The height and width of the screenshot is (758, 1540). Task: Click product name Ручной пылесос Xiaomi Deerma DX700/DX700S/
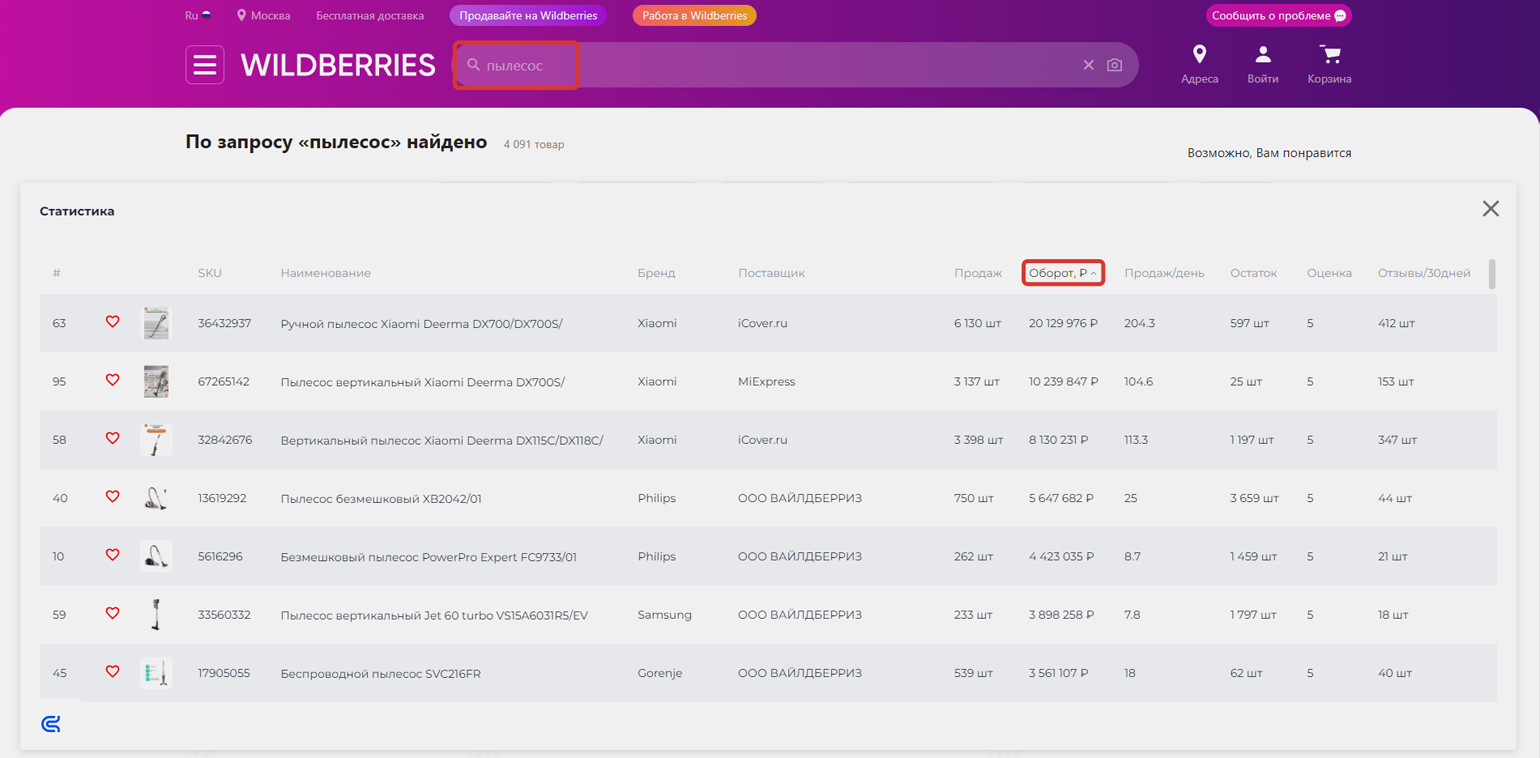421,323
